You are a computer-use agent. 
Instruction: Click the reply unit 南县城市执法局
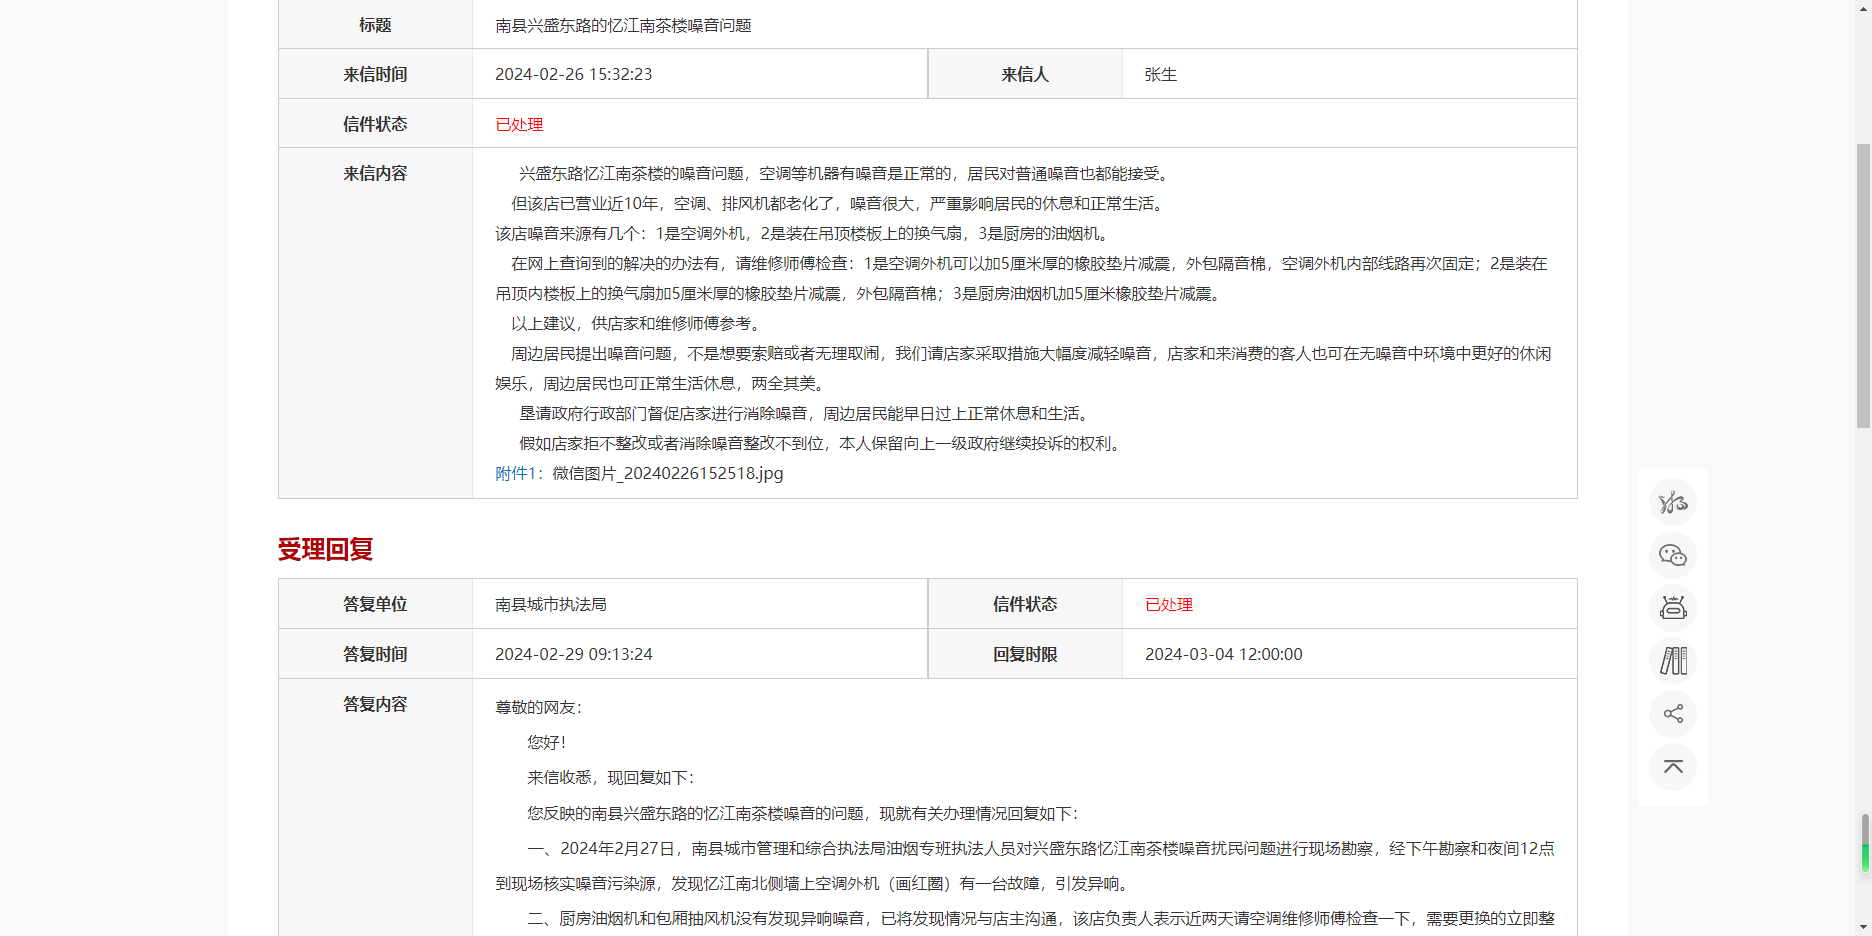550,605
